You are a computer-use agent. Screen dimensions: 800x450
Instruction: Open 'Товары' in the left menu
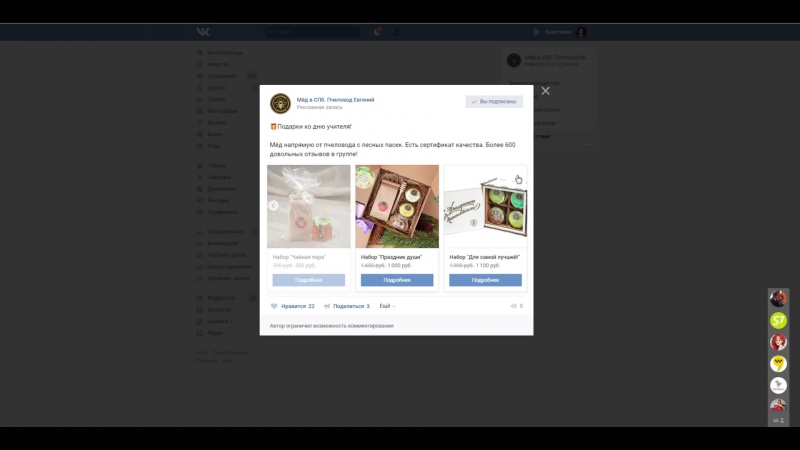(x=217, y=165)
